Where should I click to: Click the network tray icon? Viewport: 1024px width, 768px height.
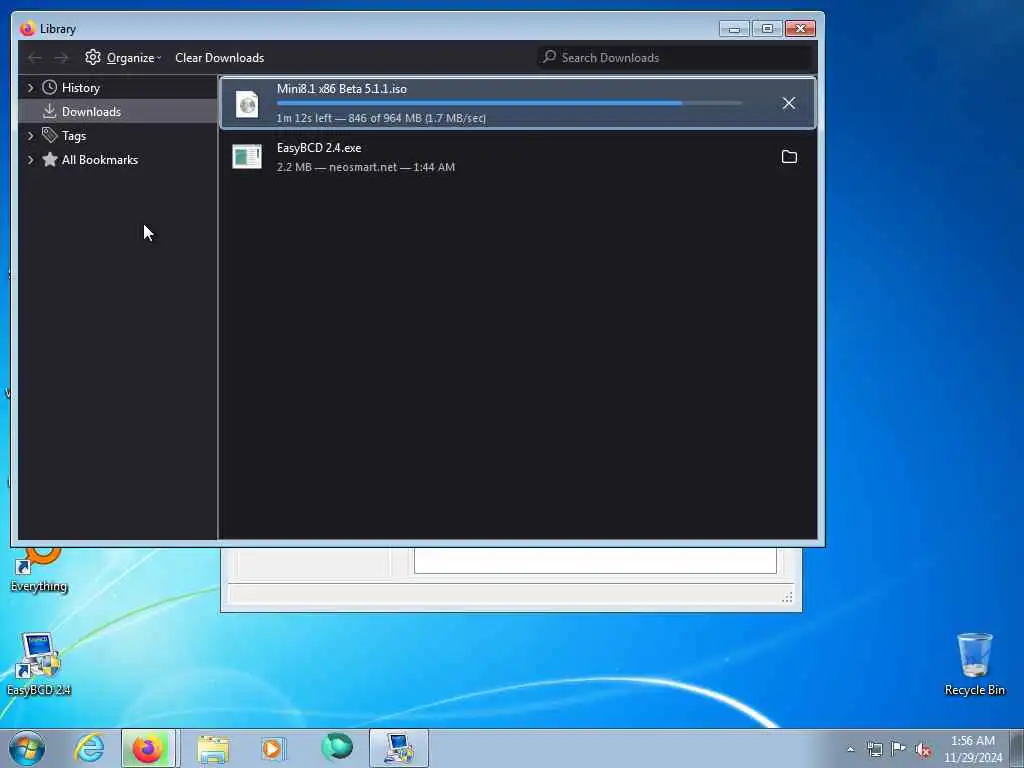(x=874, y=749)
